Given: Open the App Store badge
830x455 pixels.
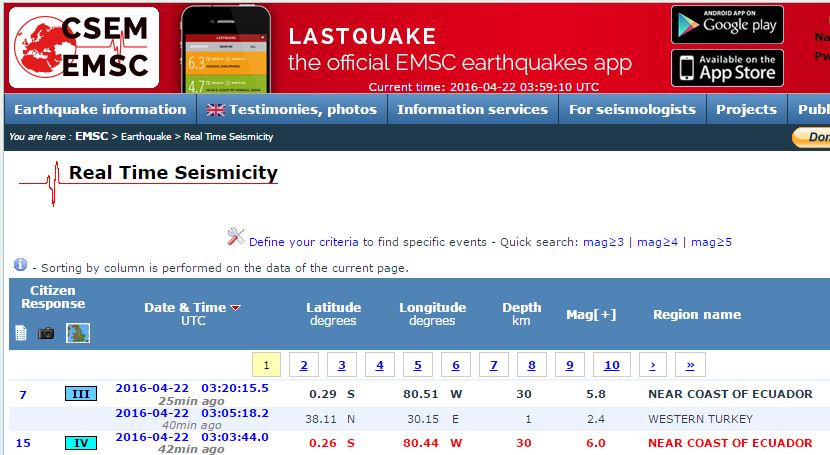Looking at the screenshot, I should (x=727, y=68).
